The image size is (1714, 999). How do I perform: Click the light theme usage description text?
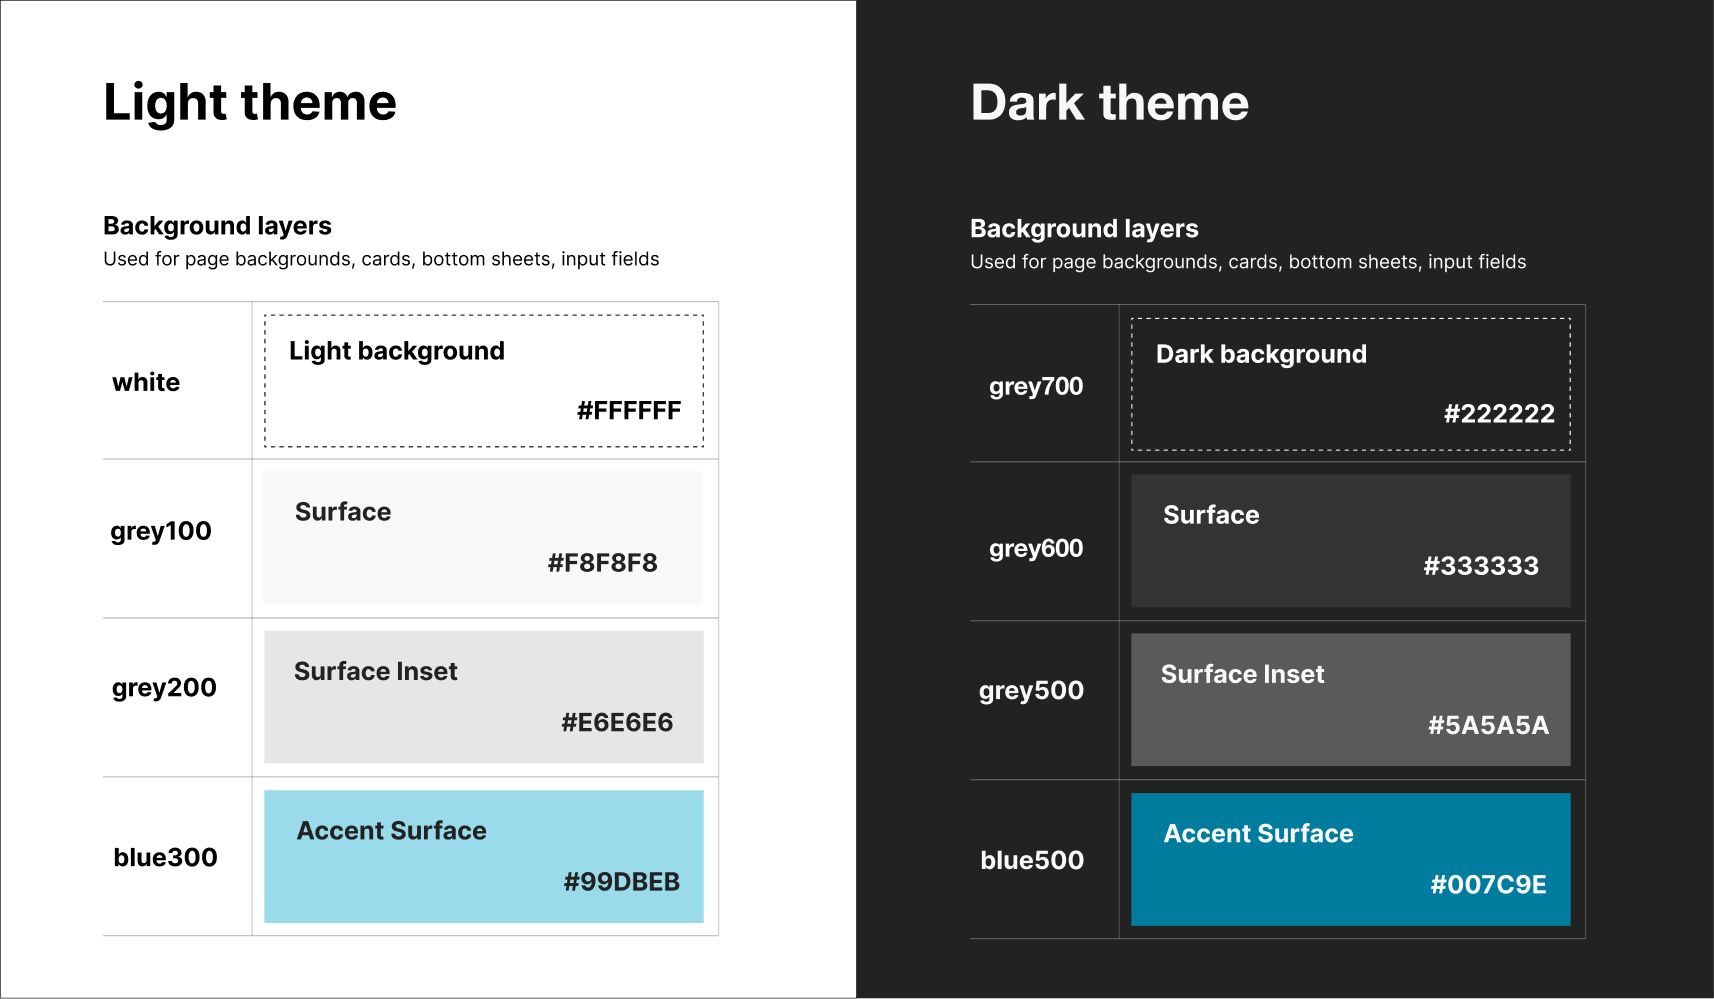tap(381, 259)
